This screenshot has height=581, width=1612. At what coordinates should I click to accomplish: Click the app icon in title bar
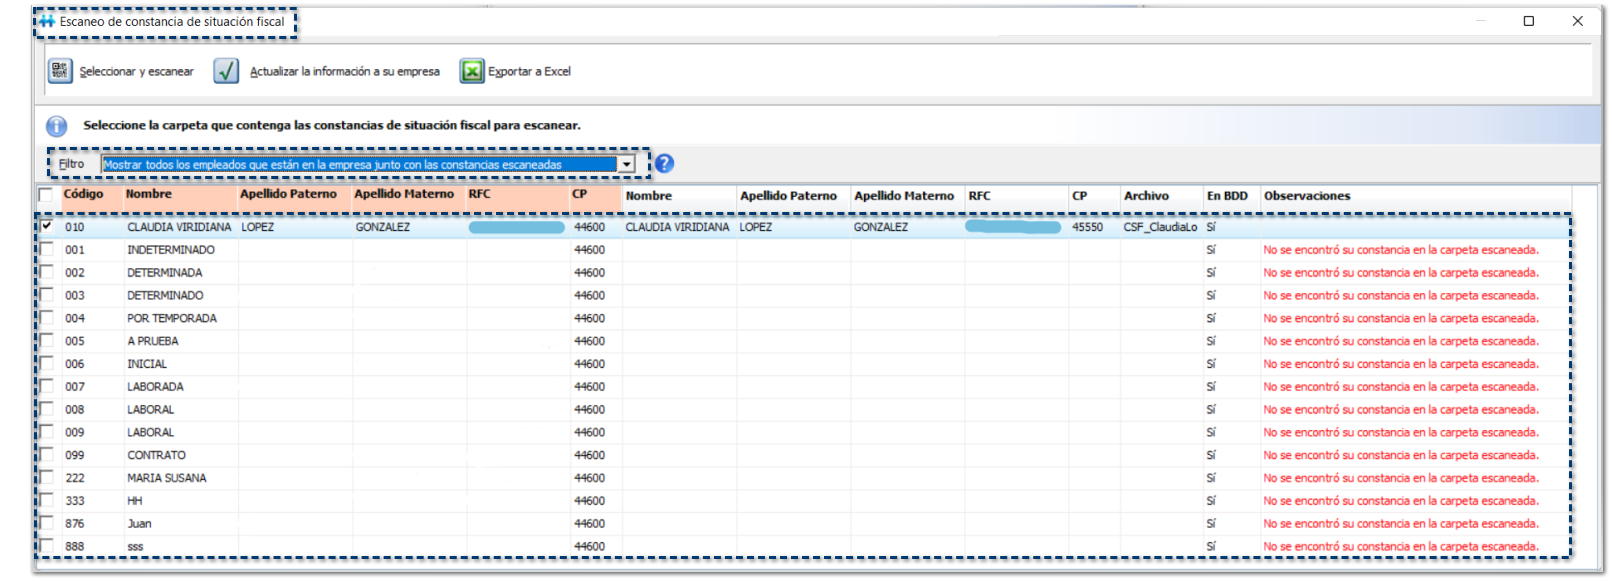[47, 21]
